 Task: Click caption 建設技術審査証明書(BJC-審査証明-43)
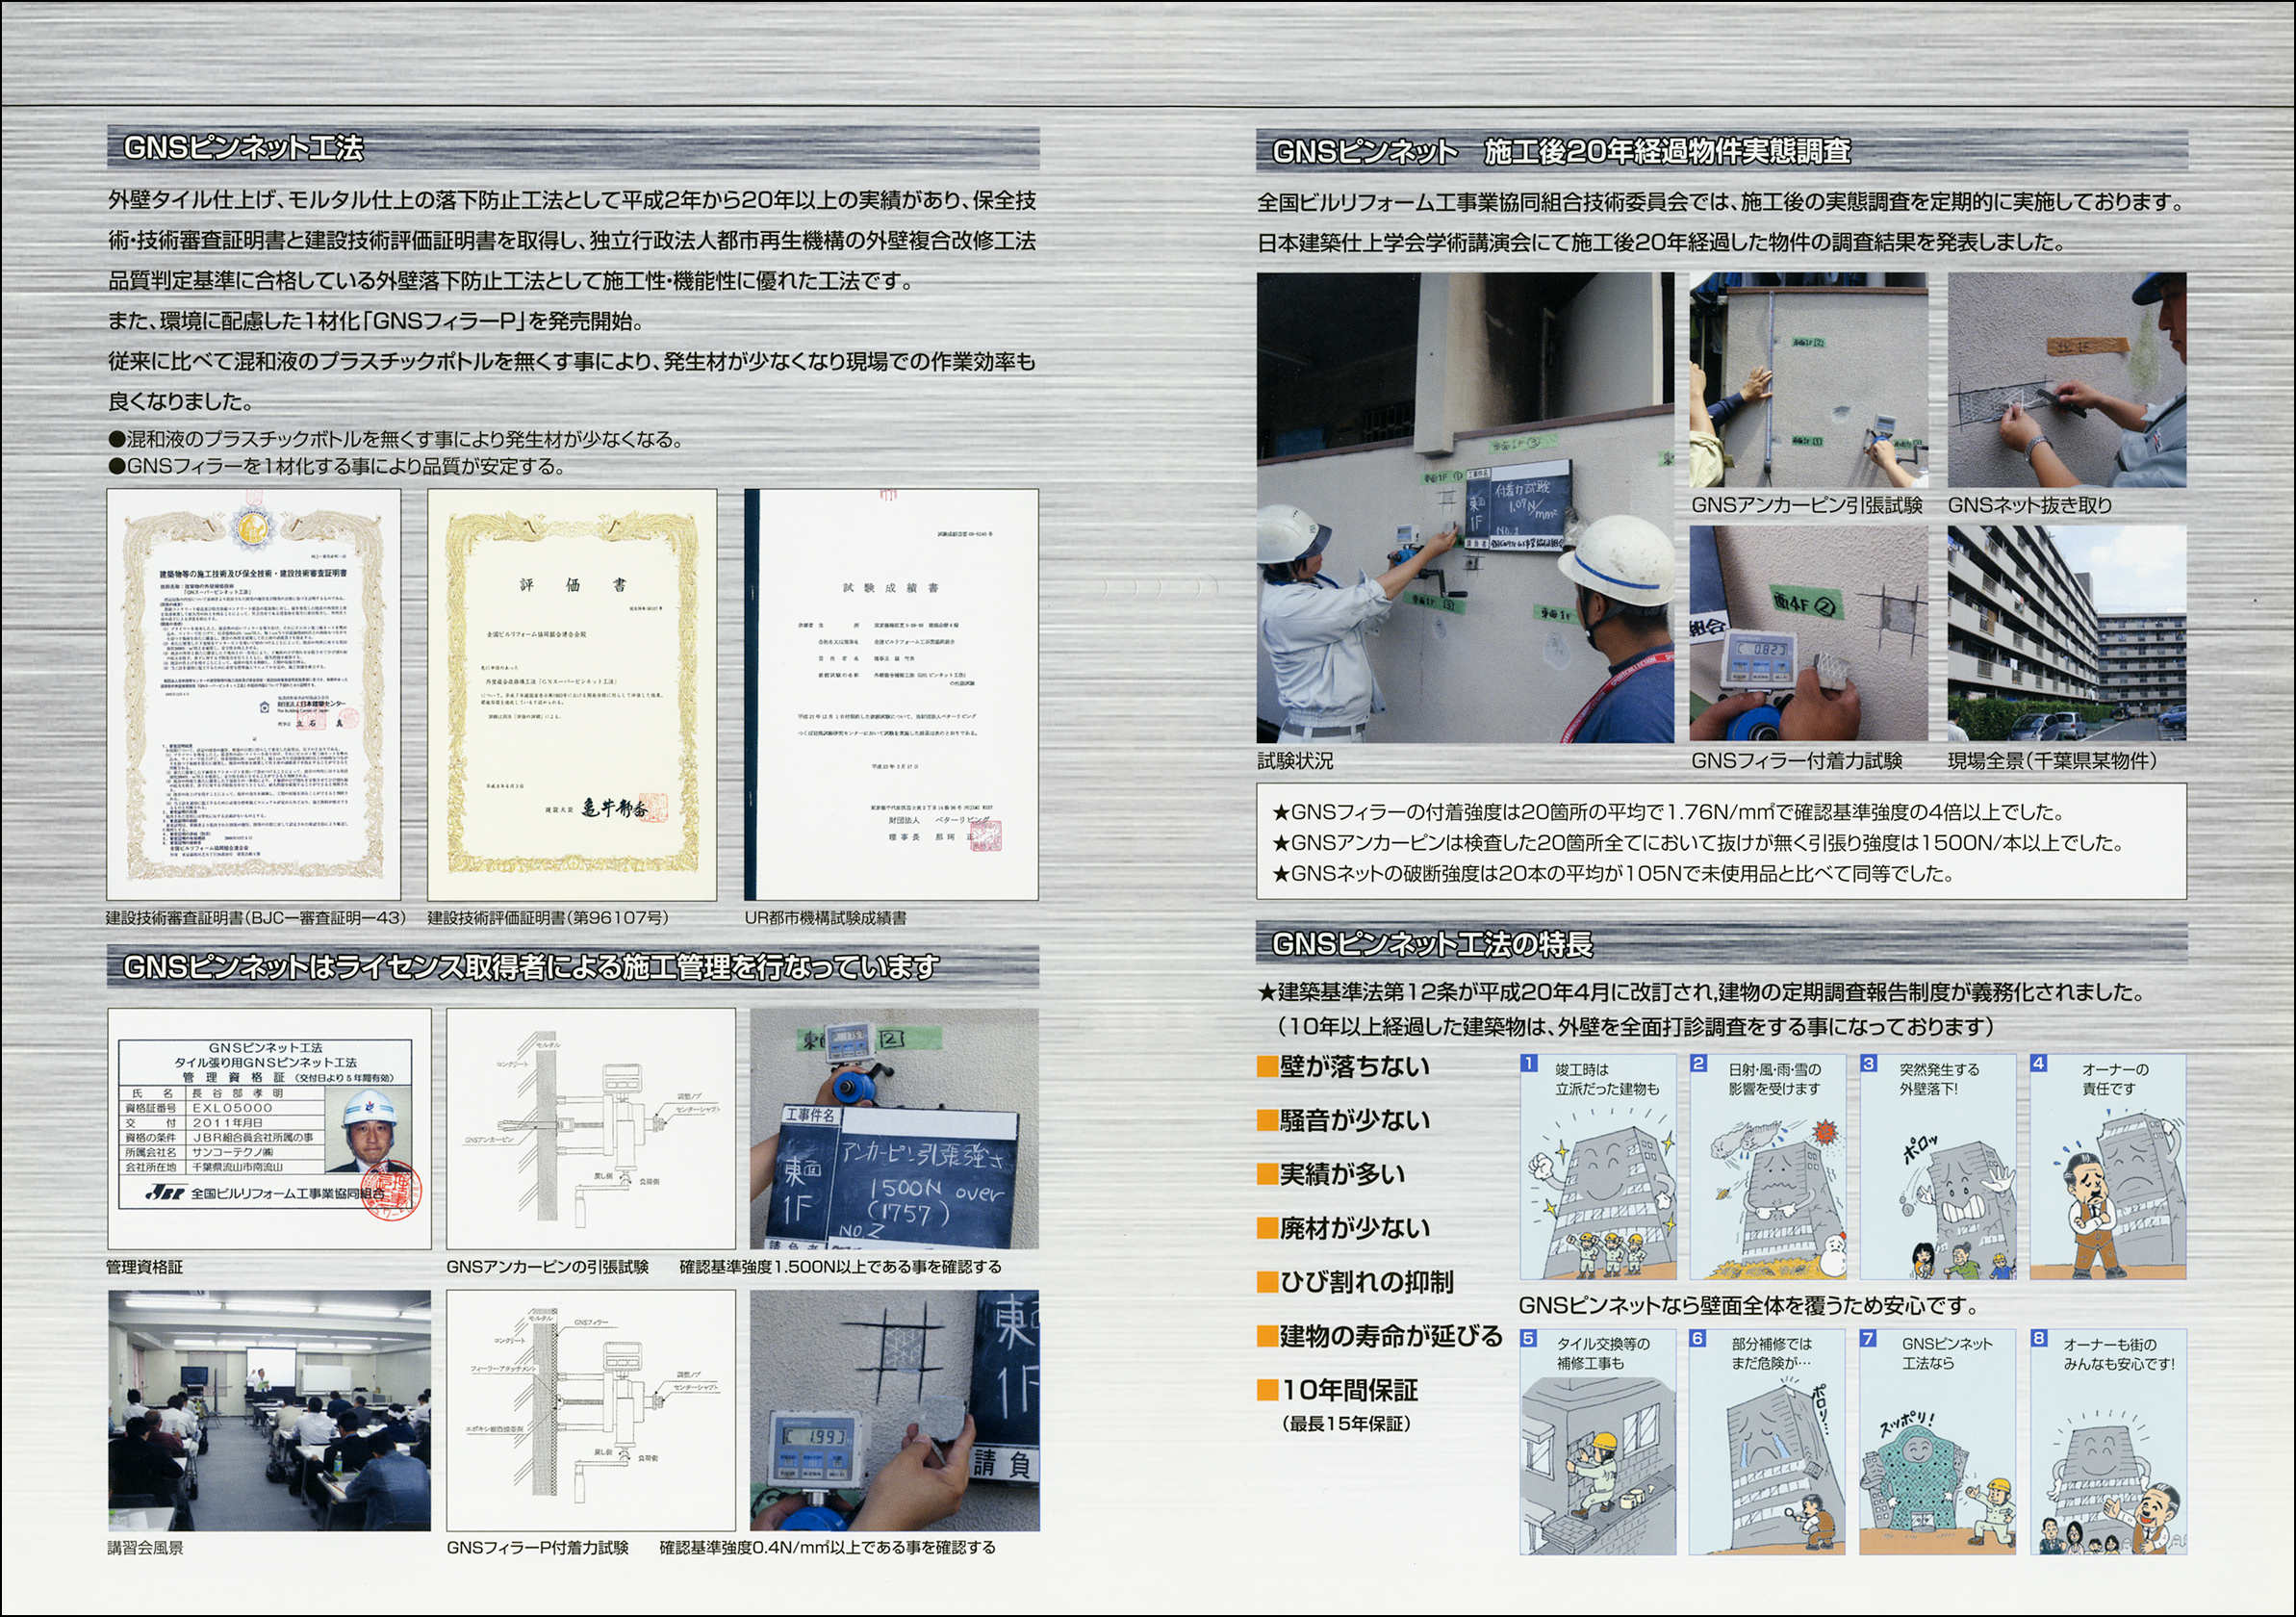256,918
